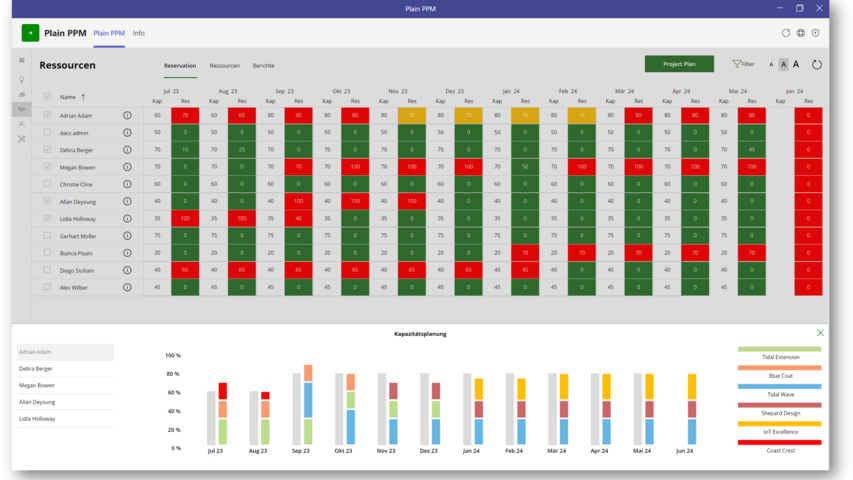The width and height of the screenshot is (853, 480).
Task: Reload the table with the circular arrow next to font sizes
Action: [x=816, y=65]
